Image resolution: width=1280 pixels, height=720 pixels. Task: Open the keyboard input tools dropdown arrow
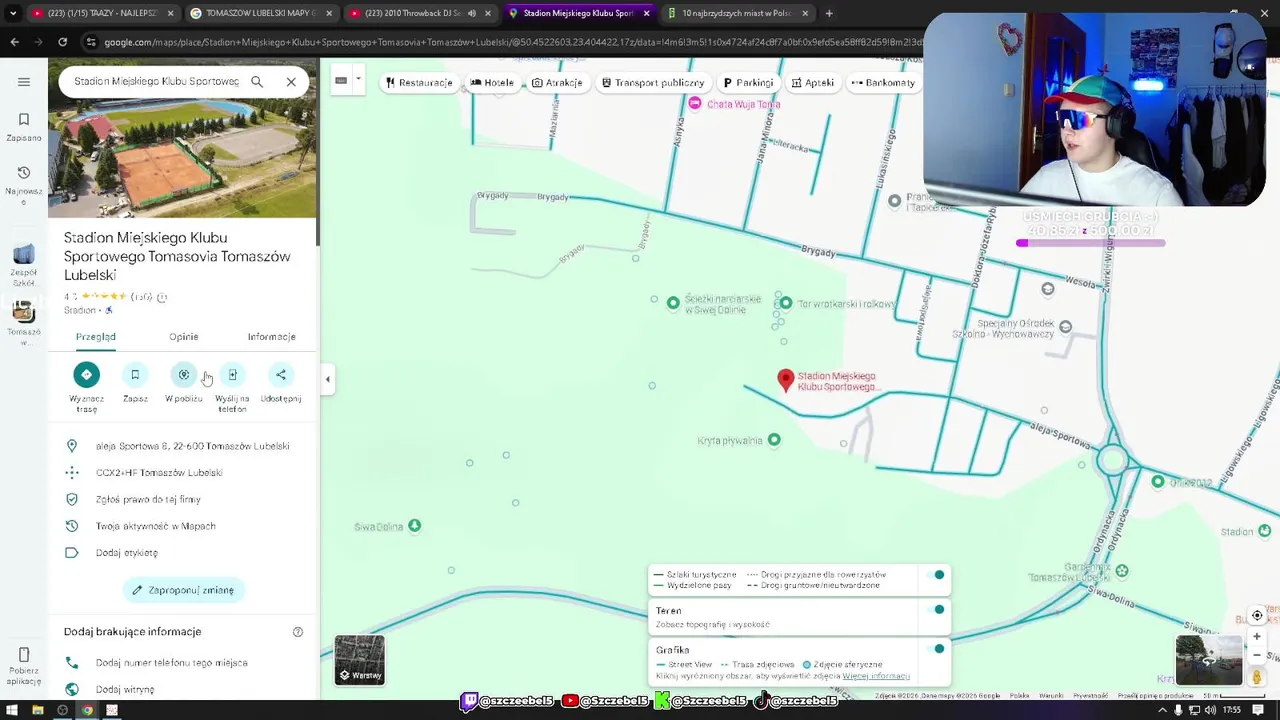click(x=358, y=80)
